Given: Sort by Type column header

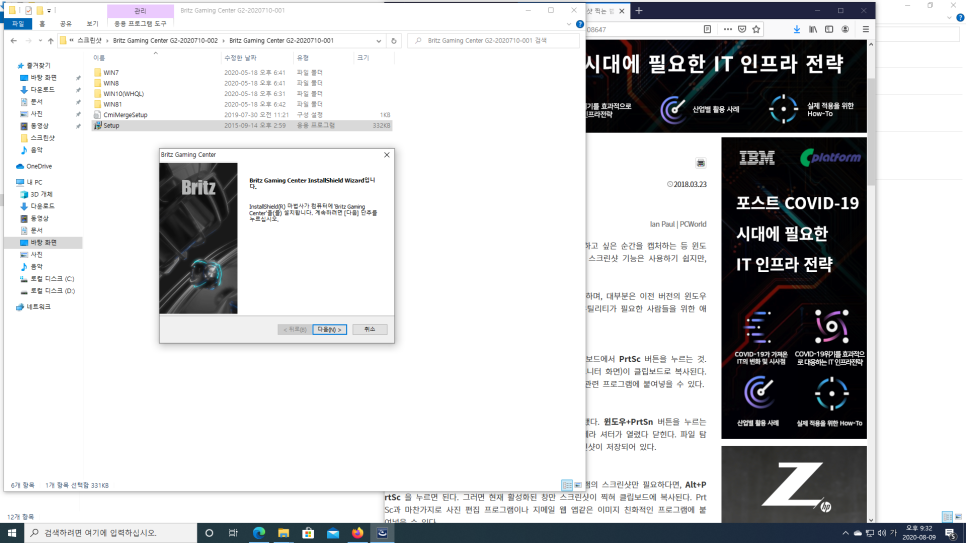Looking at the screenshot, I should click(x=302, y=58).
